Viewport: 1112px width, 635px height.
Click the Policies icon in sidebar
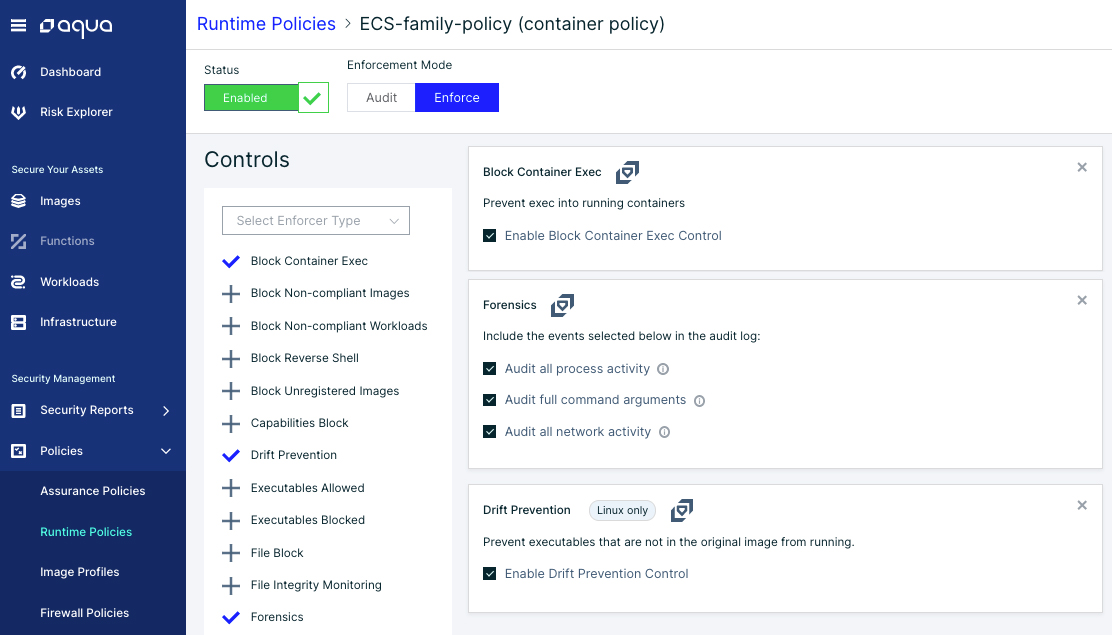click(18, 451)
